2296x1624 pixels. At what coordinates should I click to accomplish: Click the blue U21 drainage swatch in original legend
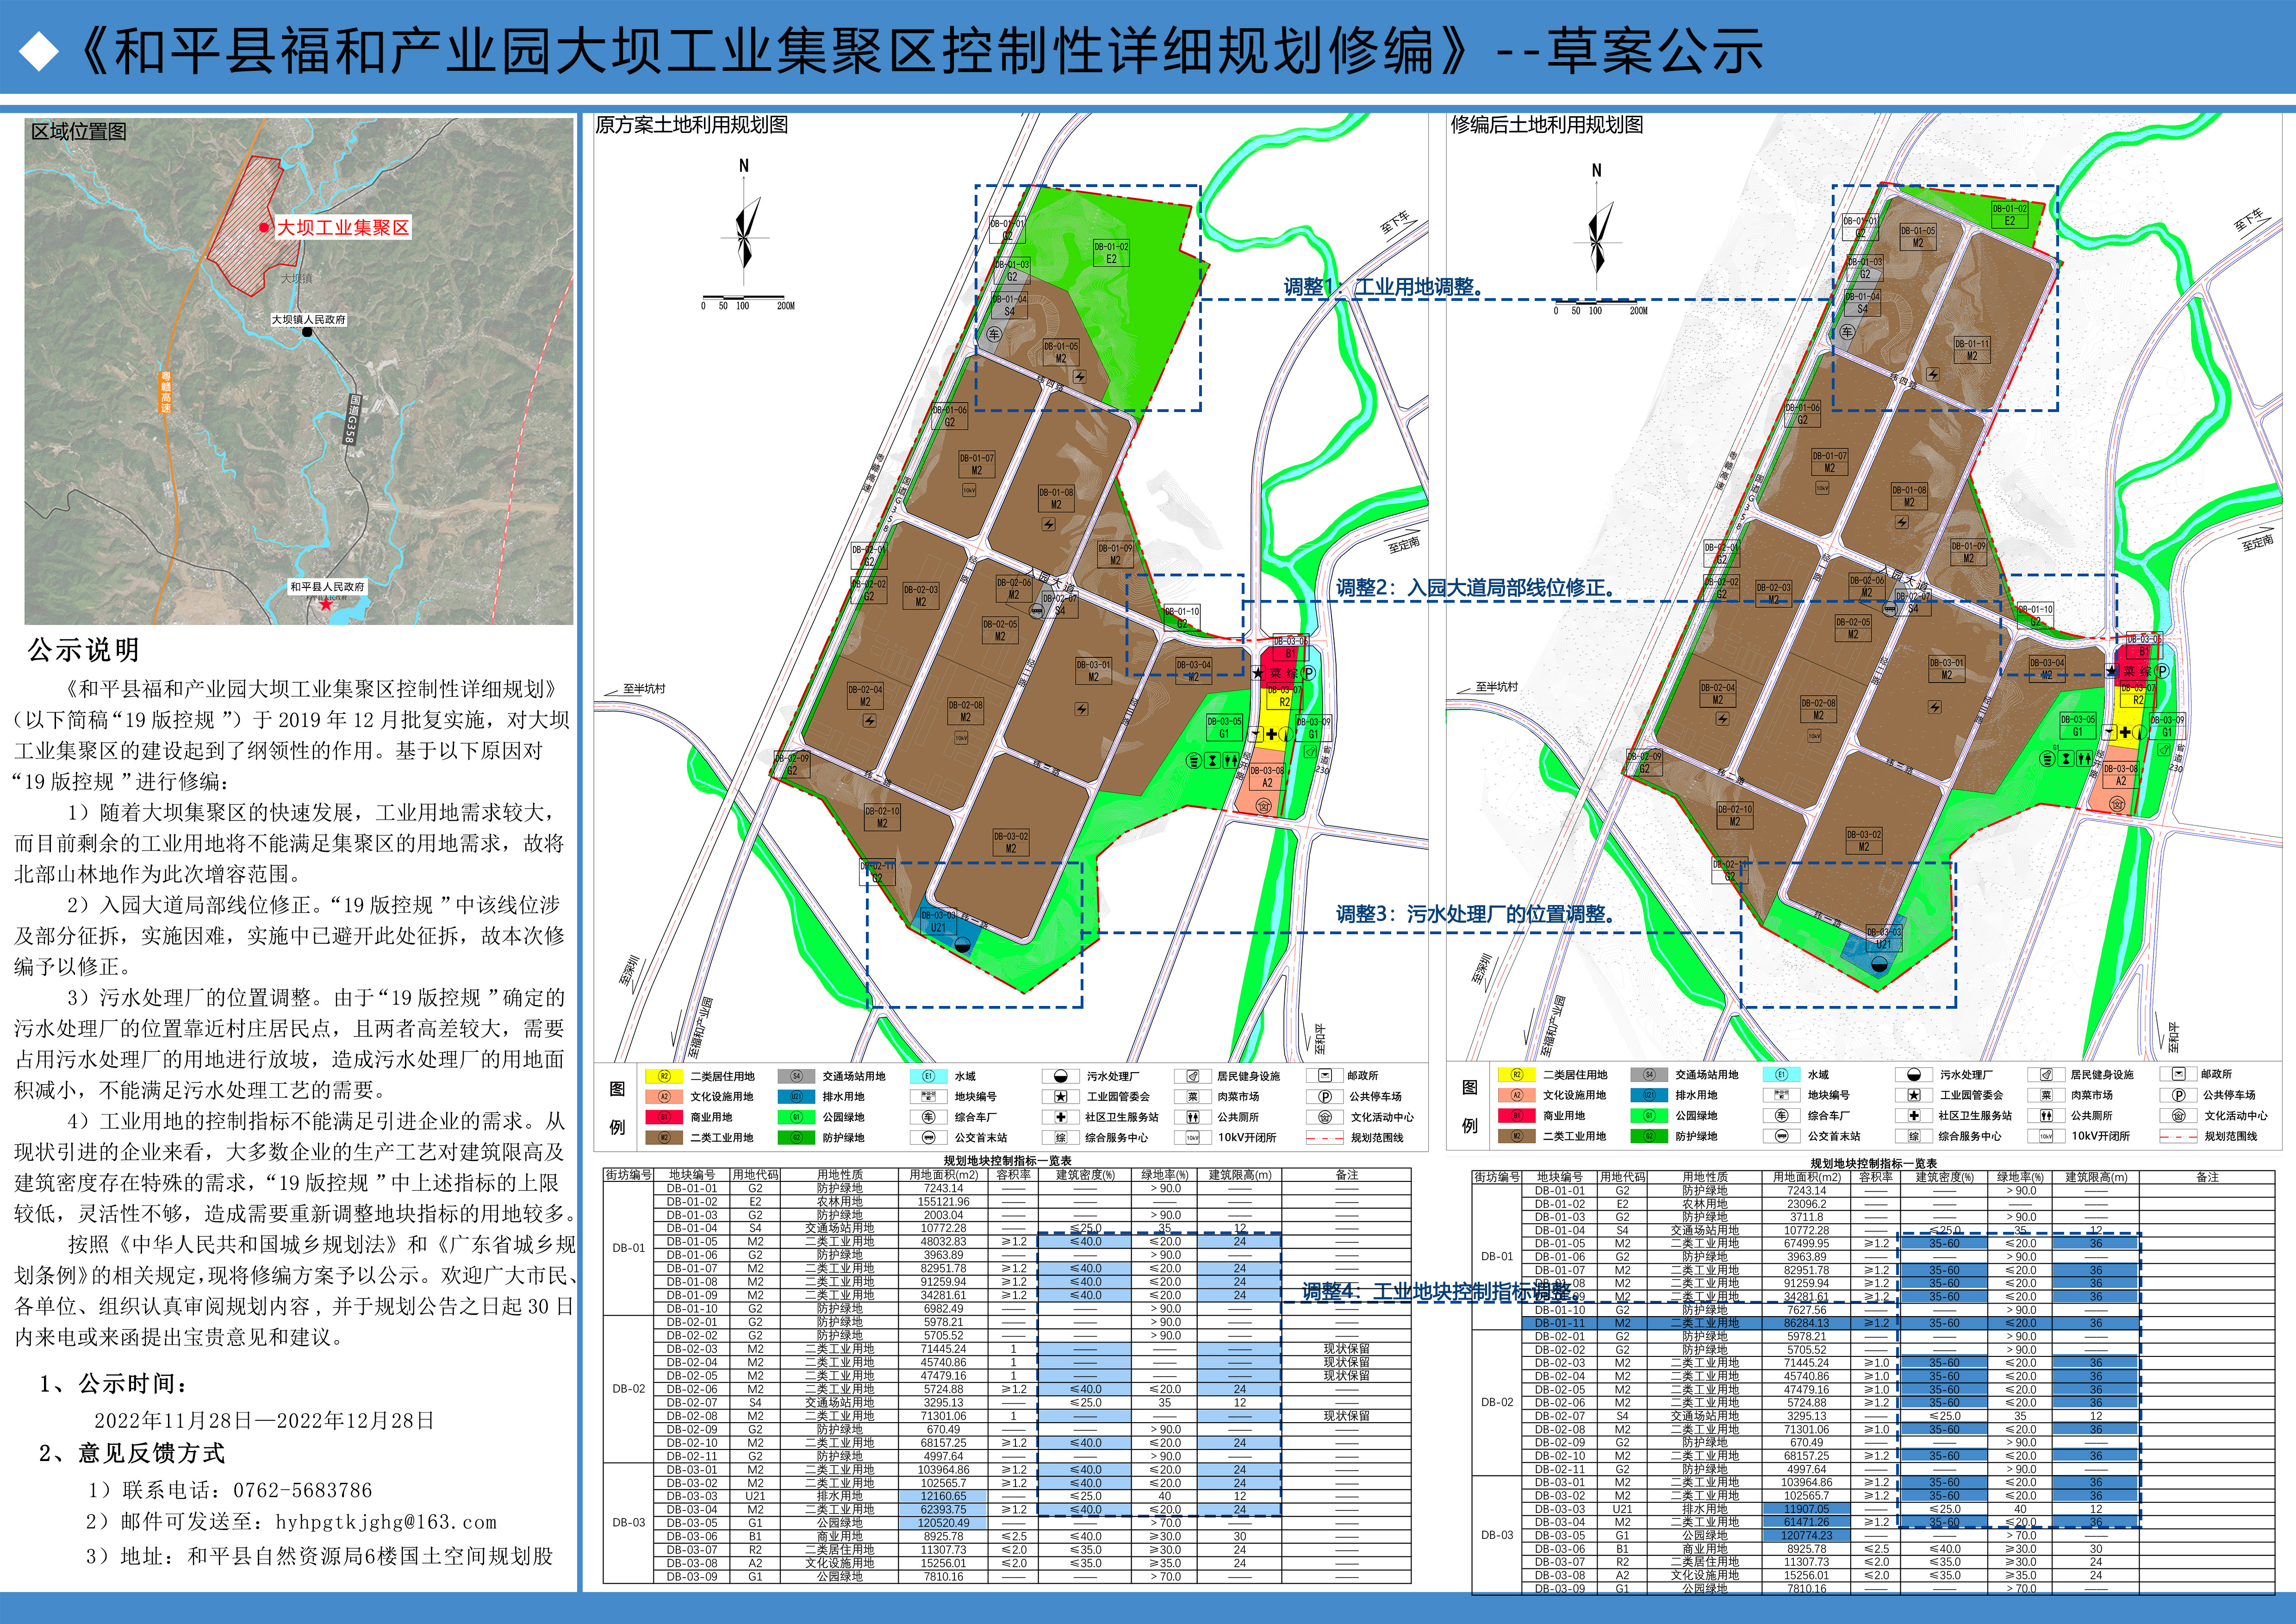[x=796, y=1097]
